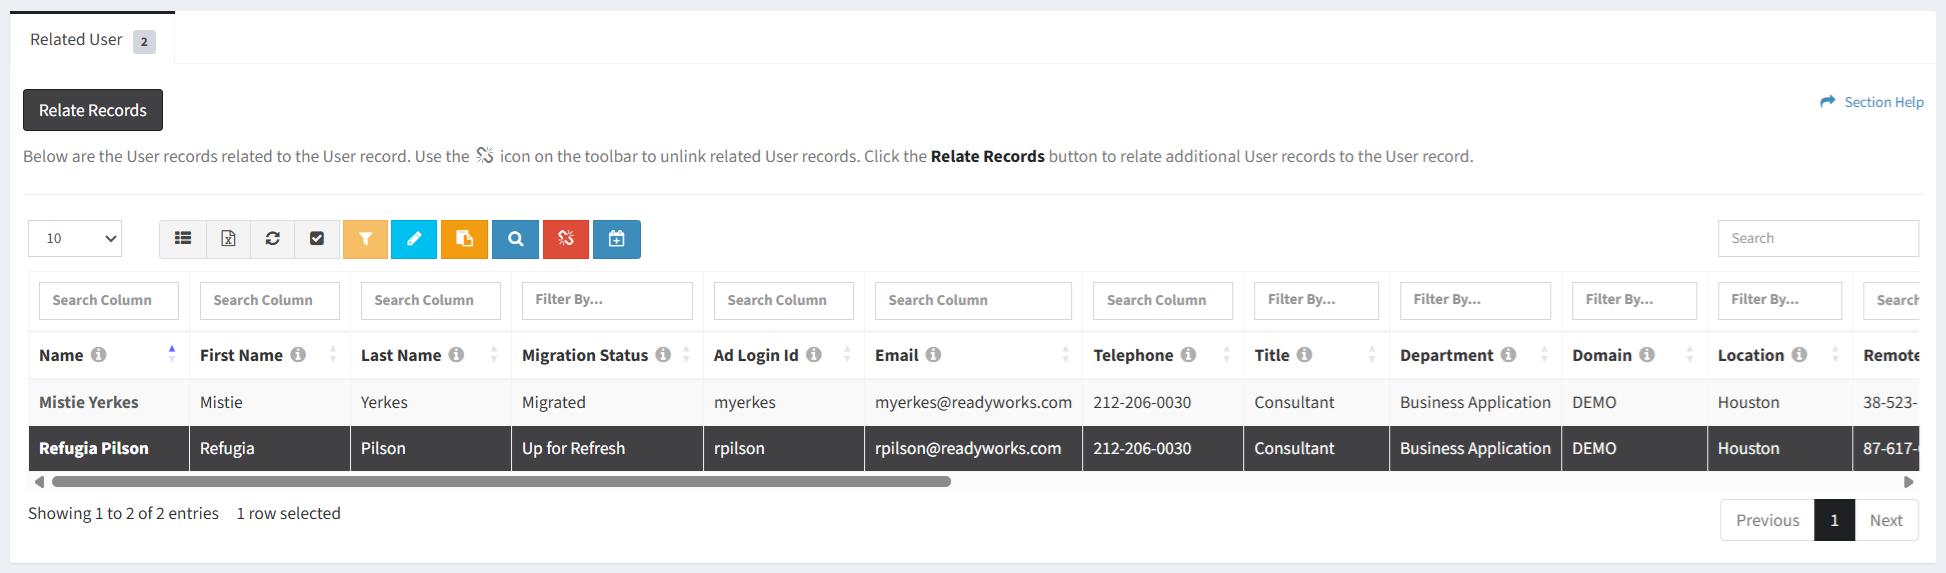
Task: Click the orange copy/paste toolbar icon
Action: [464, 239]
